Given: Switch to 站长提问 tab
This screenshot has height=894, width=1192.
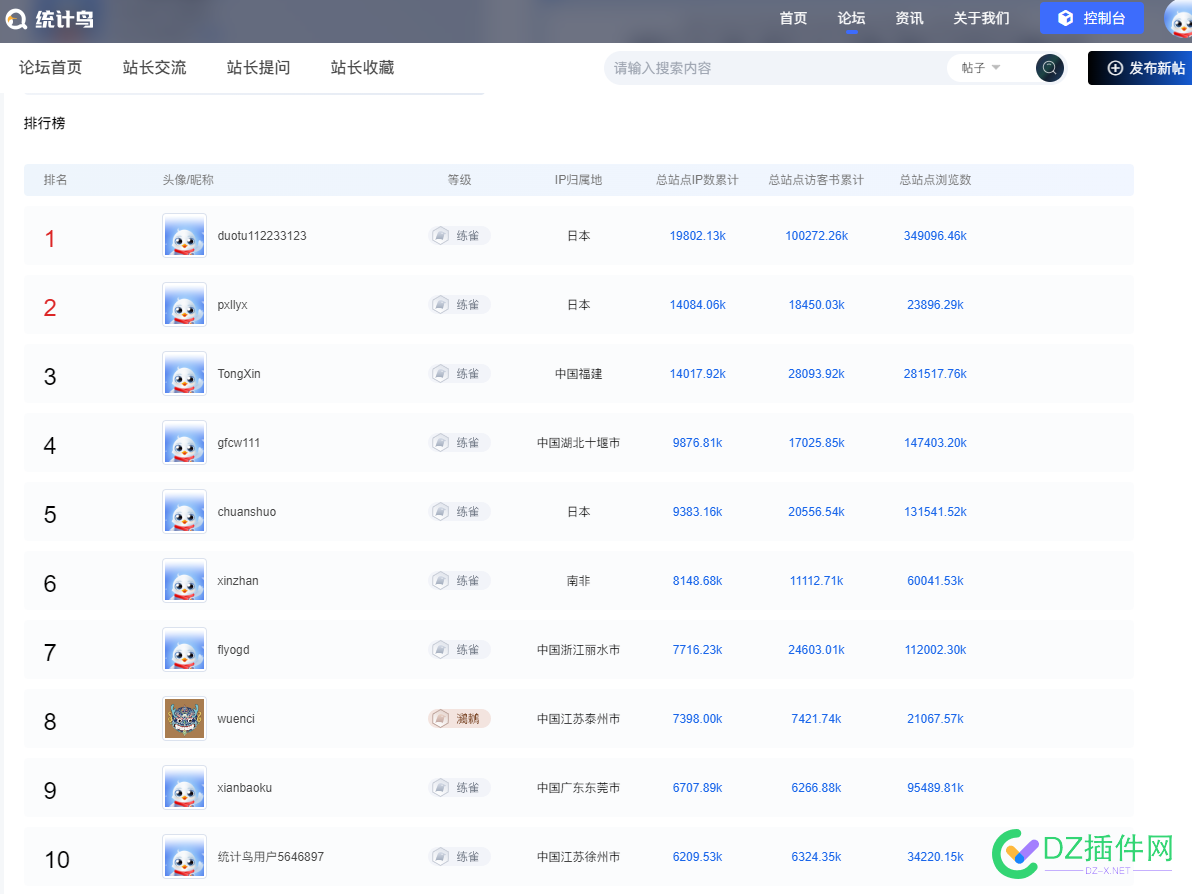Looking at the screenshot, I should [258, 68].
